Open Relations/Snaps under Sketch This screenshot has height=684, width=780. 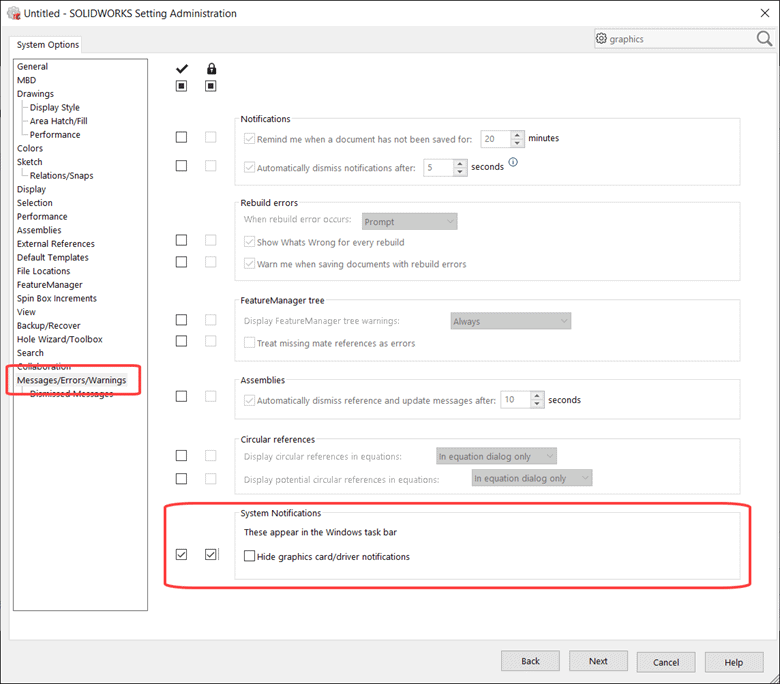(x=61, y=176)
